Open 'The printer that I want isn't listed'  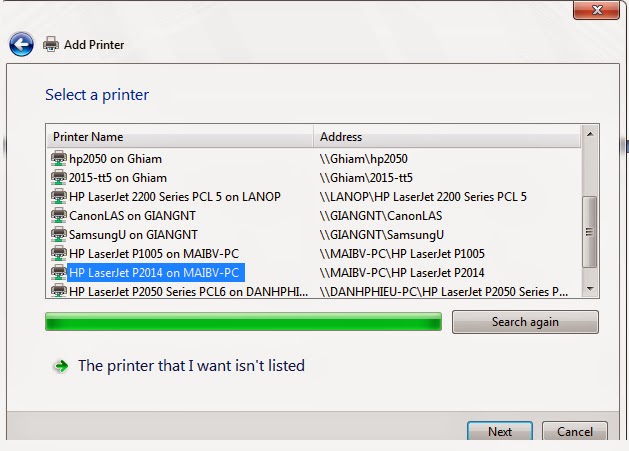(191, 366)
